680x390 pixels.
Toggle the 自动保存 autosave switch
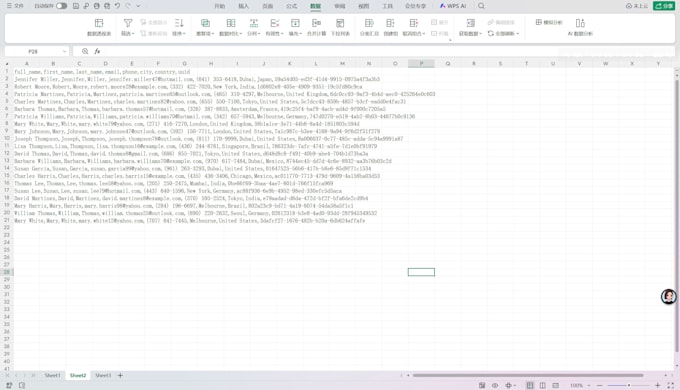click(62, 6)
